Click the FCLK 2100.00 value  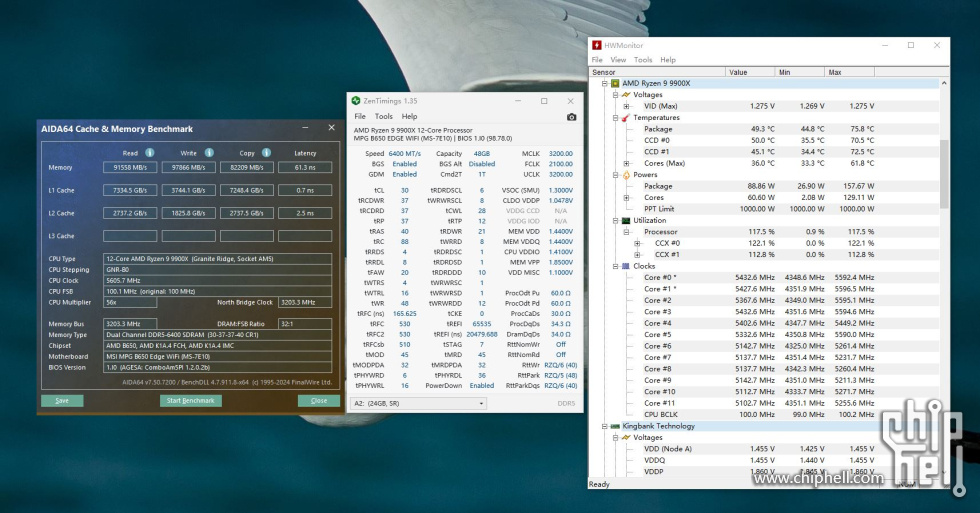(561, 164)
